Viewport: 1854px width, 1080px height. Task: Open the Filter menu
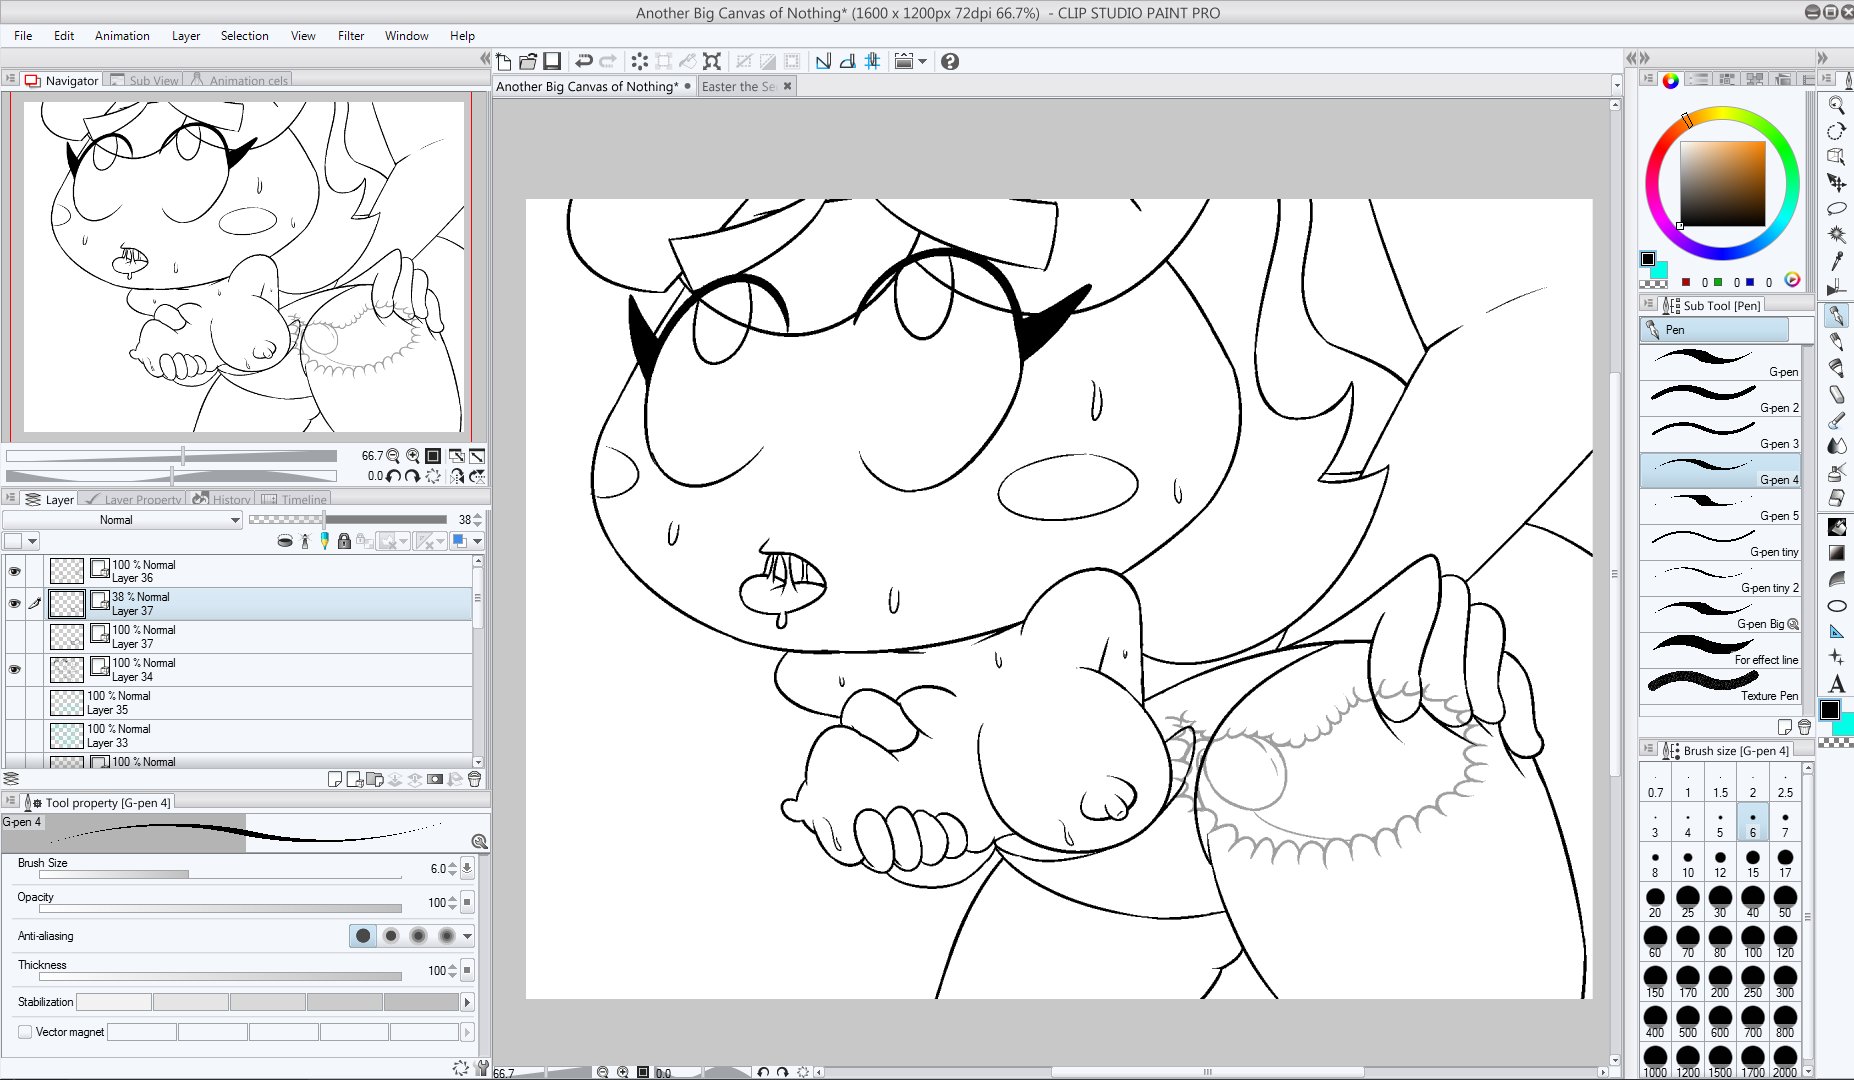click(x=350, y=36)
